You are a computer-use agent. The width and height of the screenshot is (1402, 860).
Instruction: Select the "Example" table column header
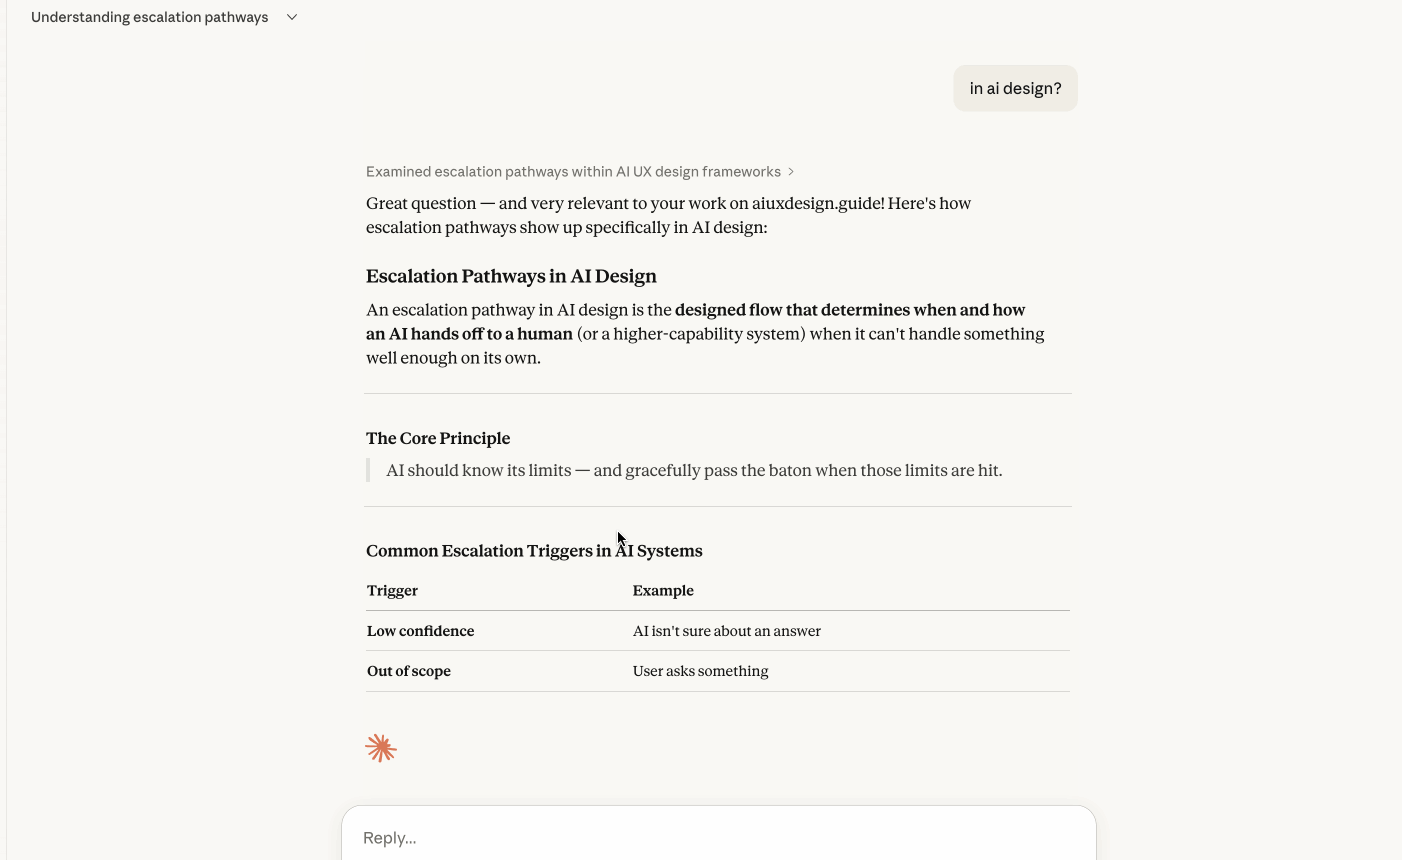coord(663,591)
